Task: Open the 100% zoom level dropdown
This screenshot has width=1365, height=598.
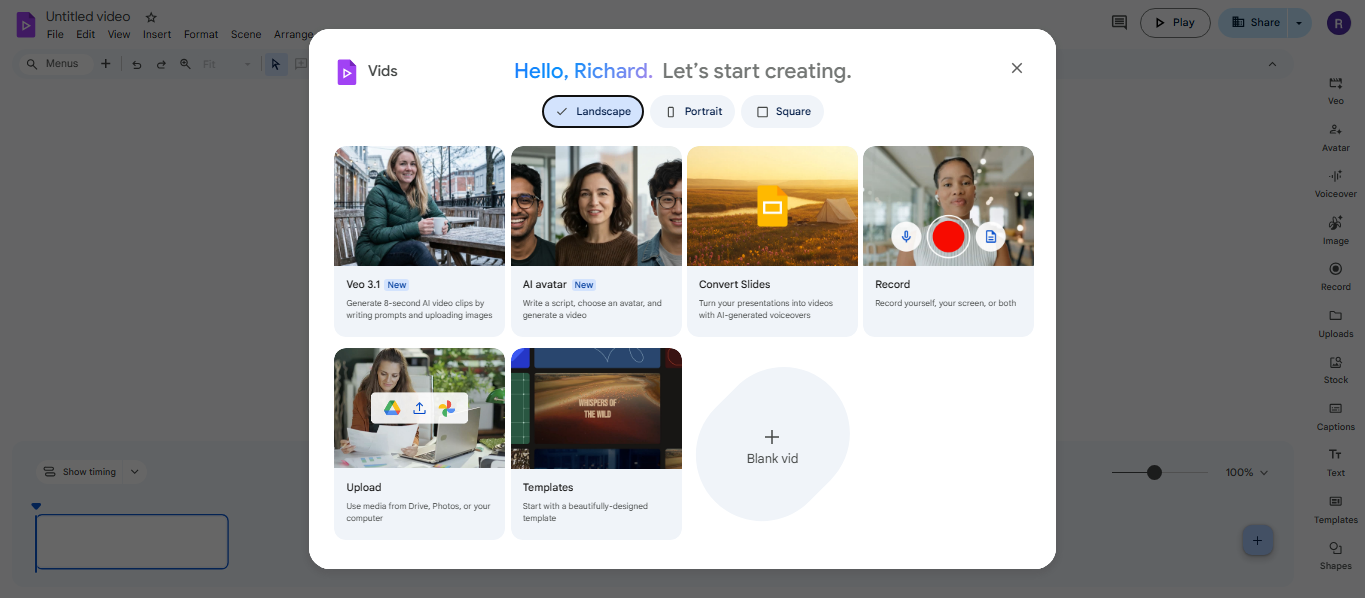Action: 1247,472
